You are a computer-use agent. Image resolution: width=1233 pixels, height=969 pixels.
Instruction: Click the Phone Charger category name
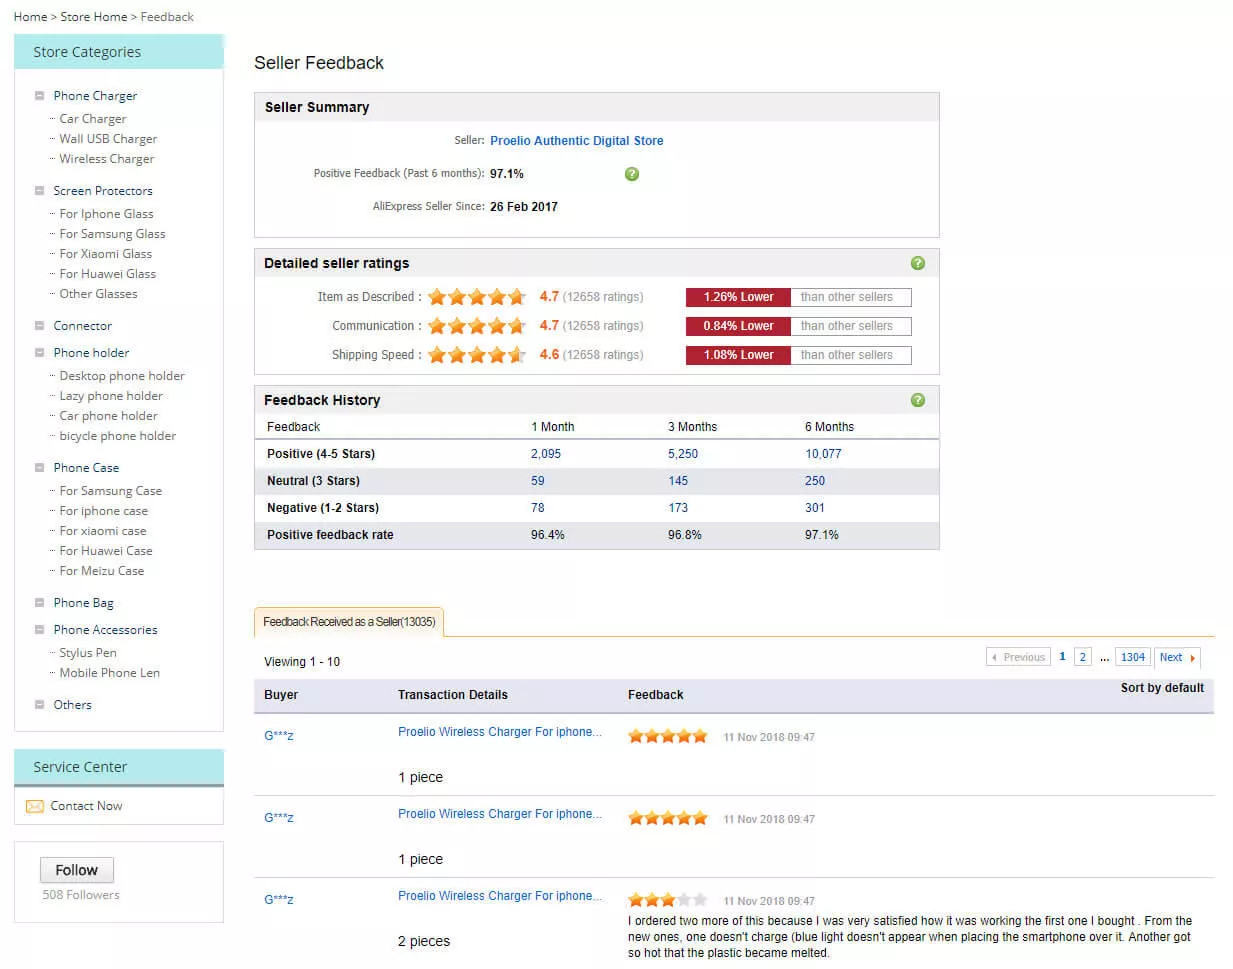coord(95,96)
